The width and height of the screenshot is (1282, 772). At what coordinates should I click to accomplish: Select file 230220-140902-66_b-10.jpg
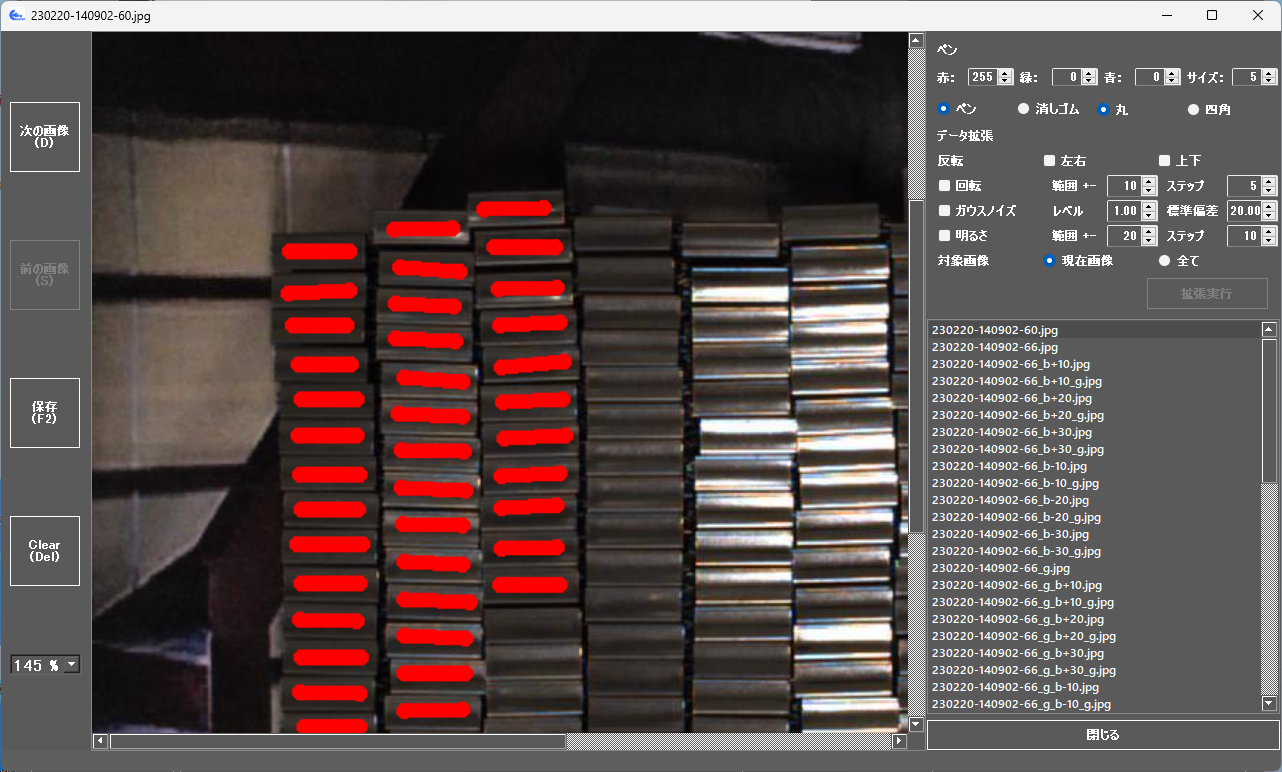pos(1095,466)
